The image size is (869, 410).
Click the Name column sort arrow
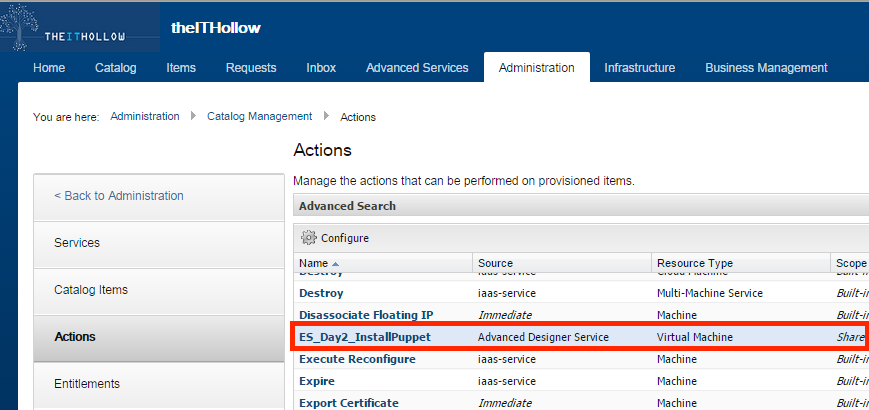pos(336,264)
